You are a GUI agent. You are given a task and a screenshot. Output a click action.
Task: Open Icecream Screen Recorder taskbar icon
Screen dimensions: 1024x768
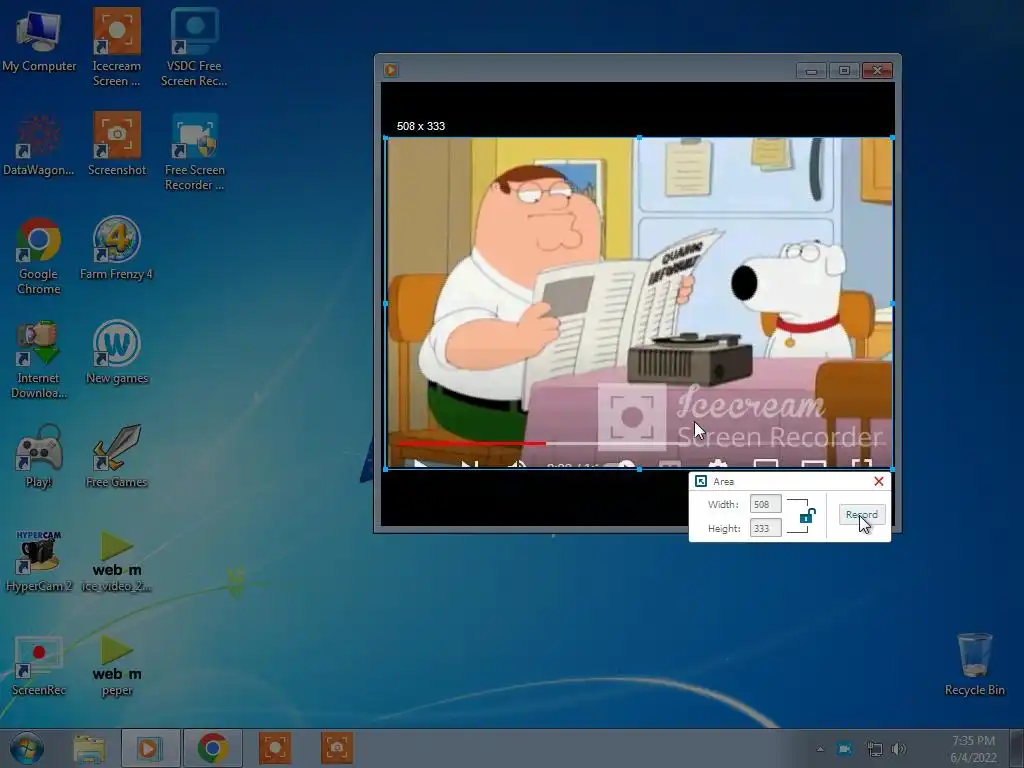point(274,748)
